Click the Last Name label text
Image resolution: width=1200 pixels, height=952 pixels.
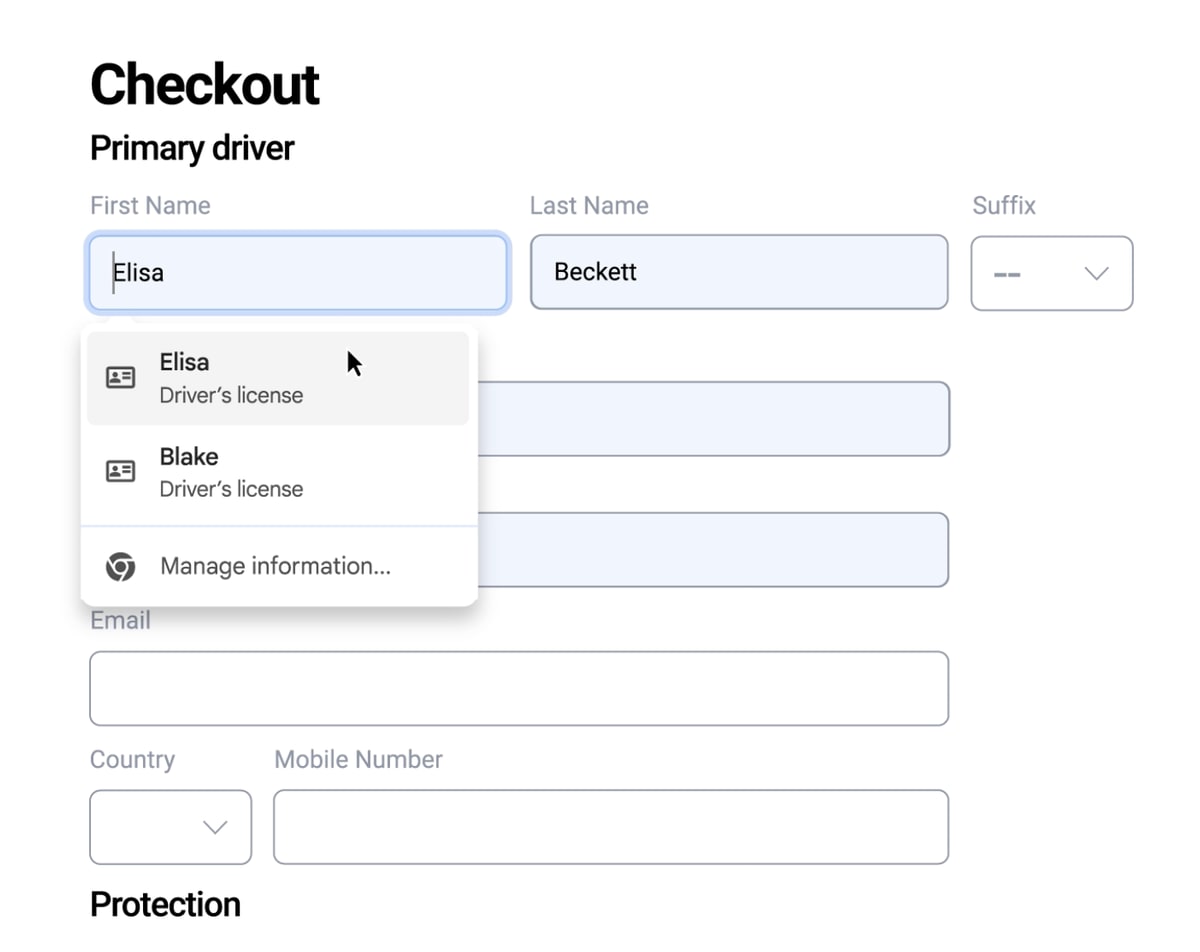point(588,206)
